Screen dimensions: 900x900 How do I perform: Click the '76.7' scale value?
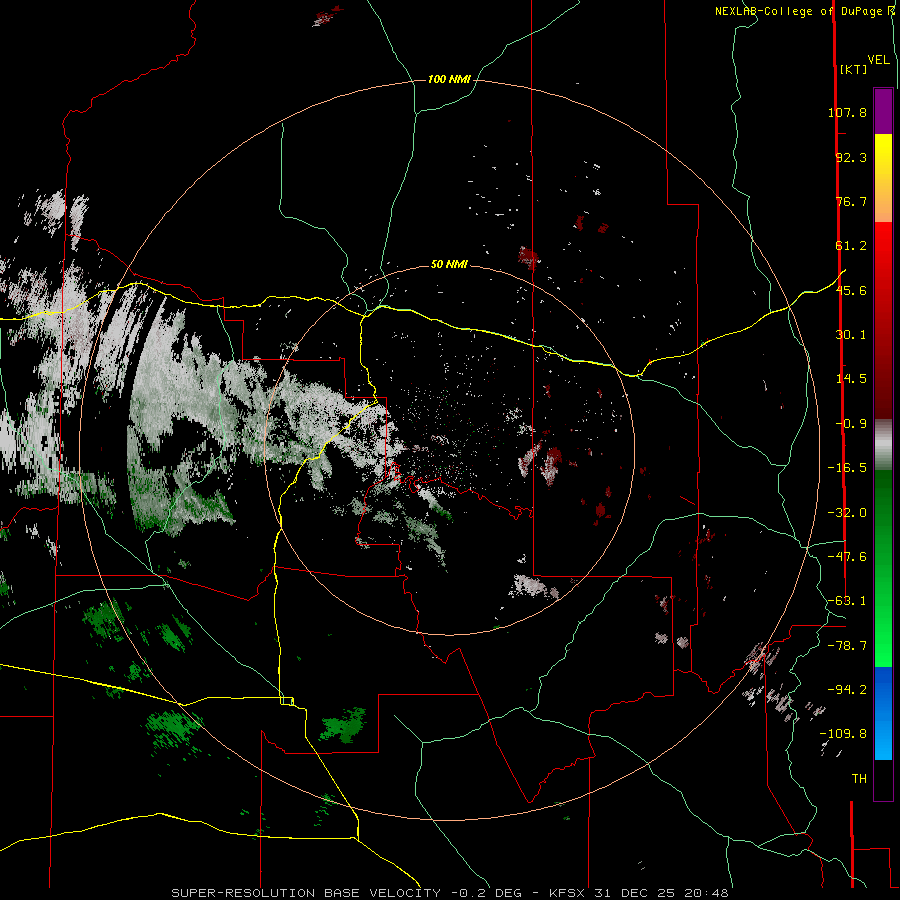click(x=851, y=201)
